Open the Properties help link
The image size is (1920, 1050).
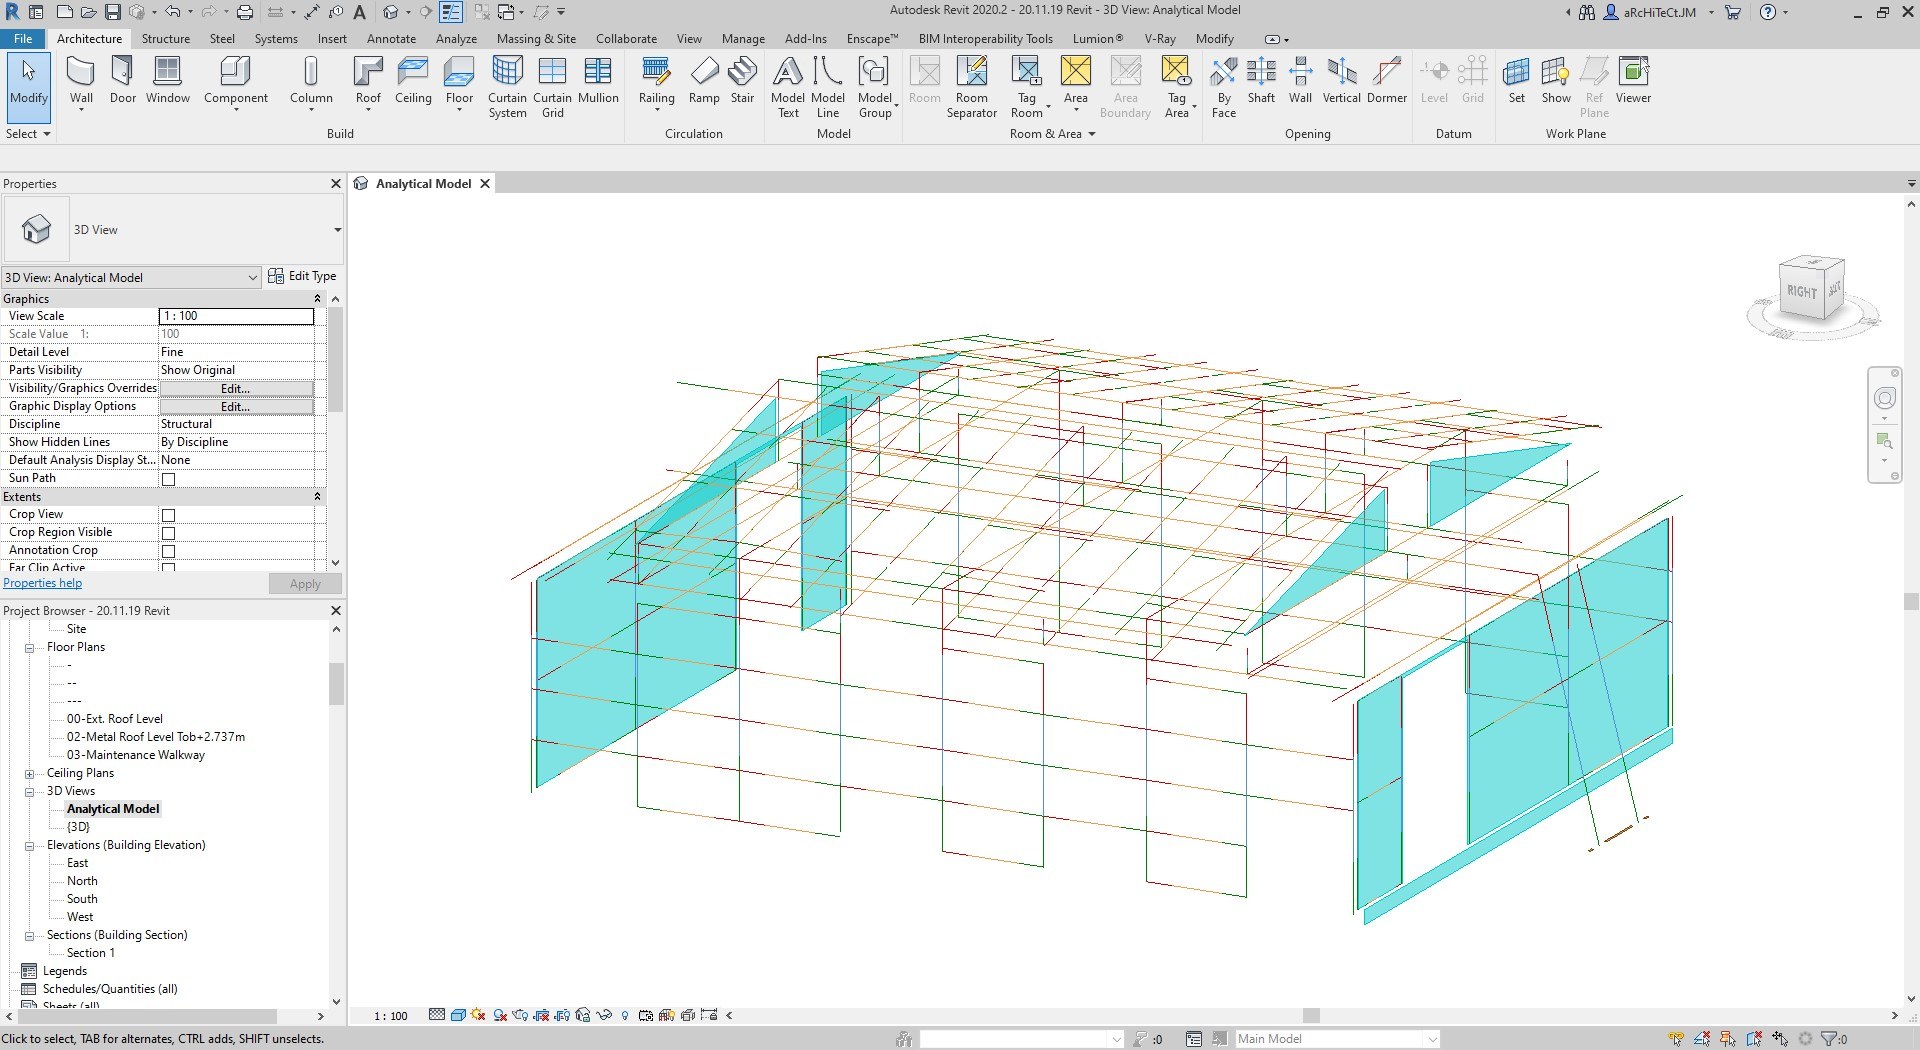(43, 583)
